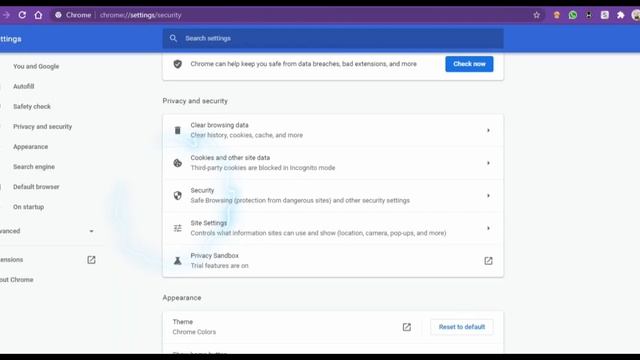
Task: Select You and Google in sidebar
Action: pos(36,66)
